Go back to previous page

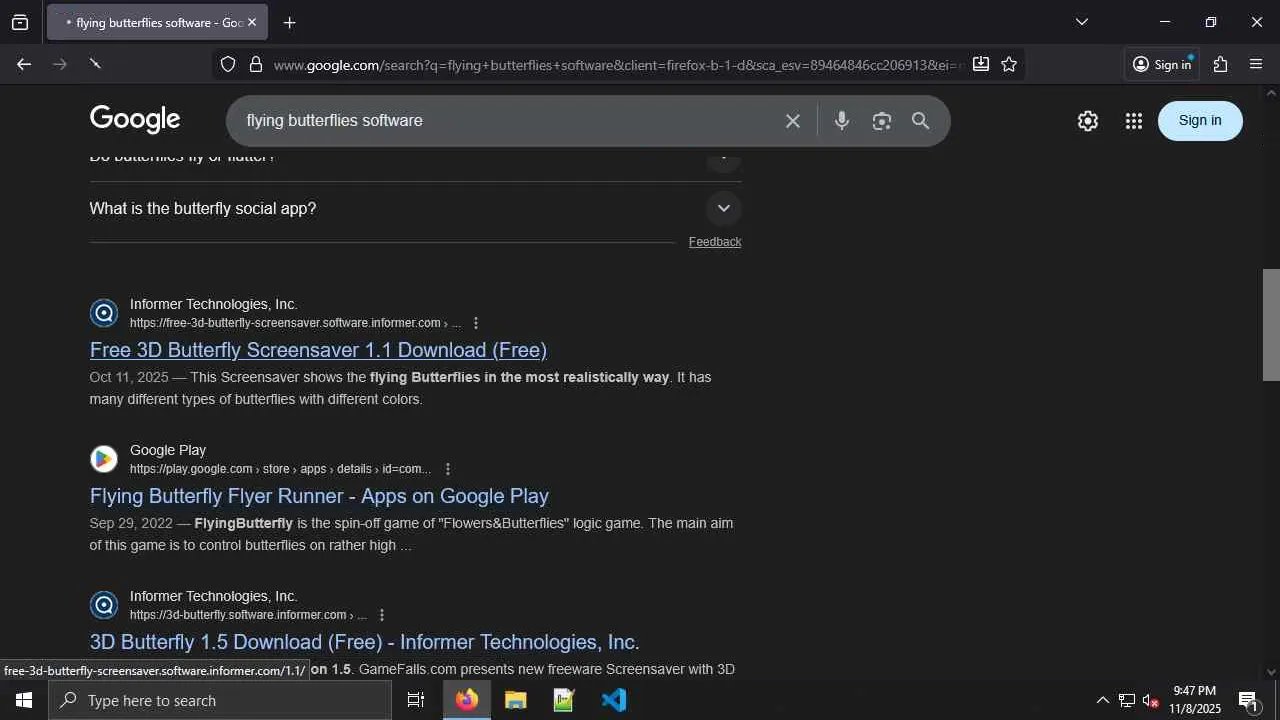(x=24, y=64)
